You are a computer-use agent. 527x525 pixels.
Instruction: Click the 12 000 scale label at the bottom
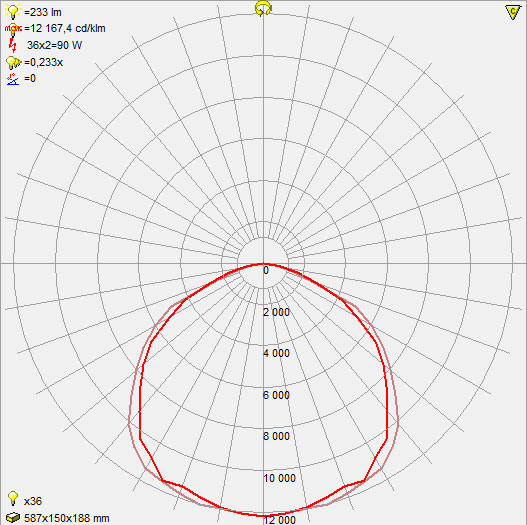279,520
